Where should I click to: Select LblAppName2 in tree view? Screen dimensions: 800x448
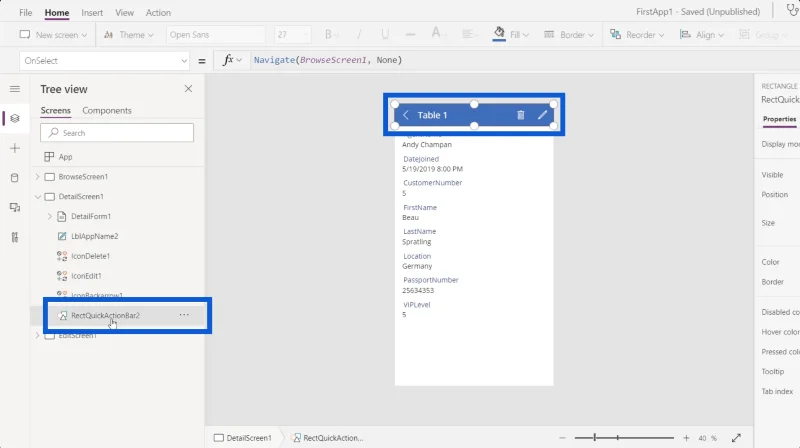click(x=94, y=236)
